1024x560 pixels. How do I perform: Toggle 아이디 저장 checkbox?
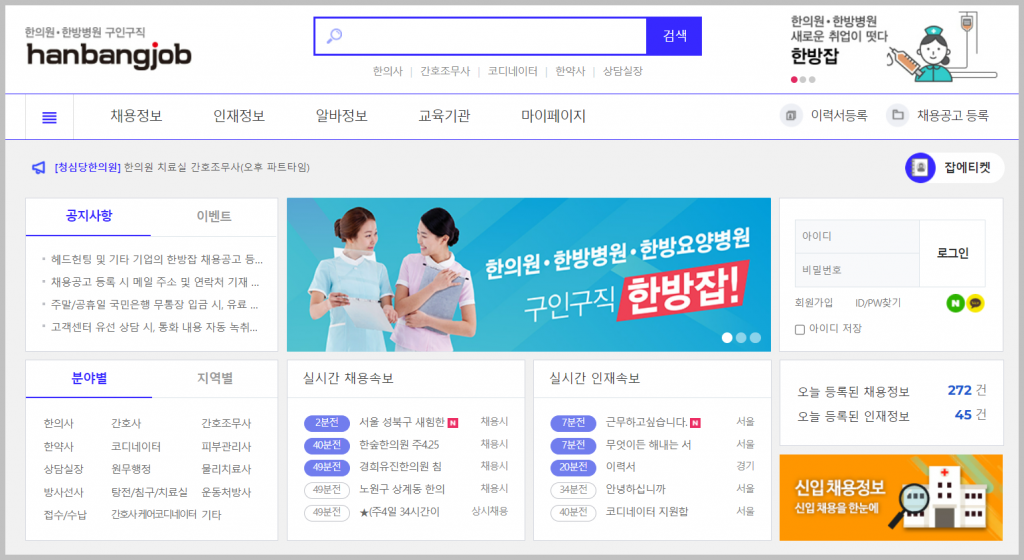click(x=799, y=330)
